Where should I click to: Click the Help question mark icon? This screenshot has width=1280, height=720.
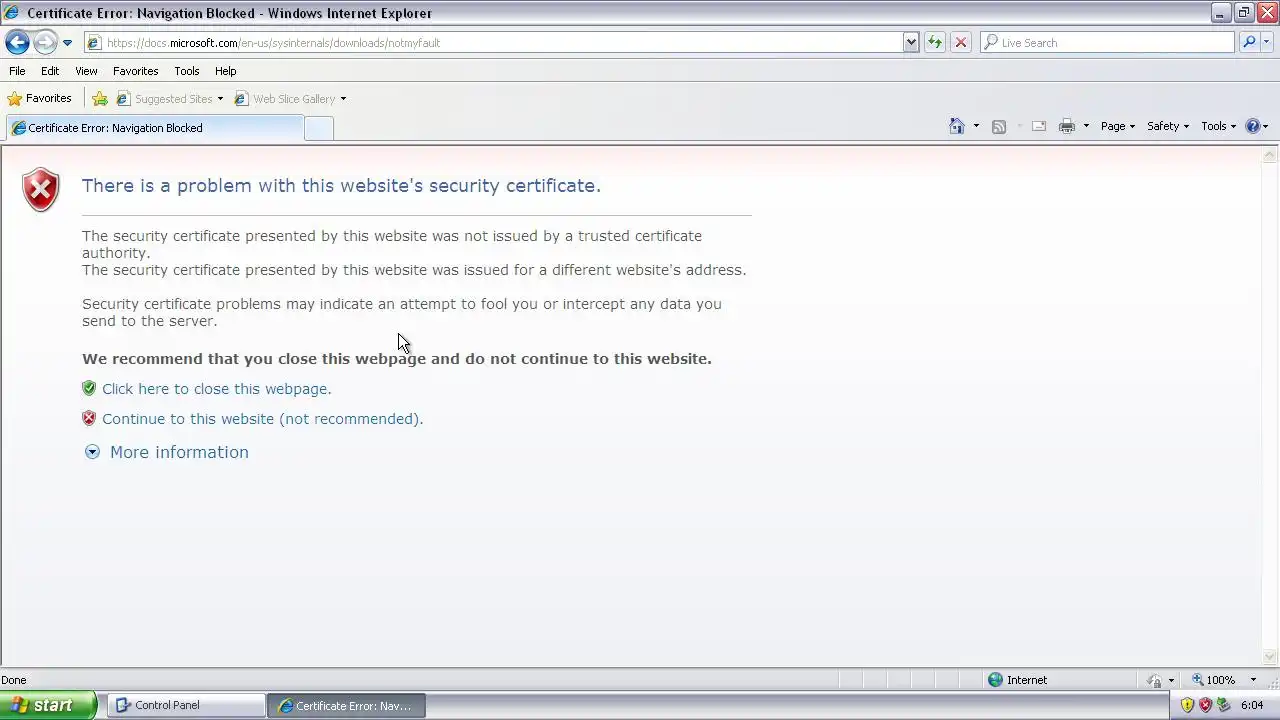point(1252,126)
